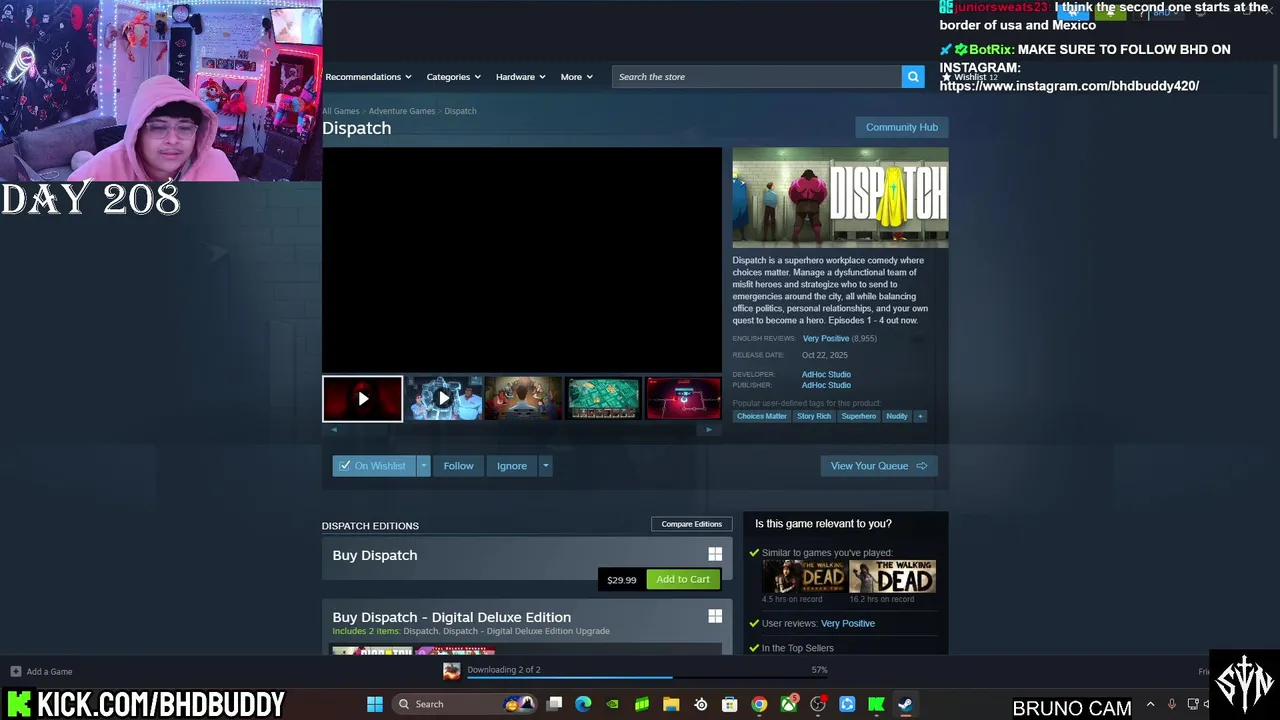The image size is (1280, 720).
Task: Add Dispatch to cart
Action: coord(683,579)
